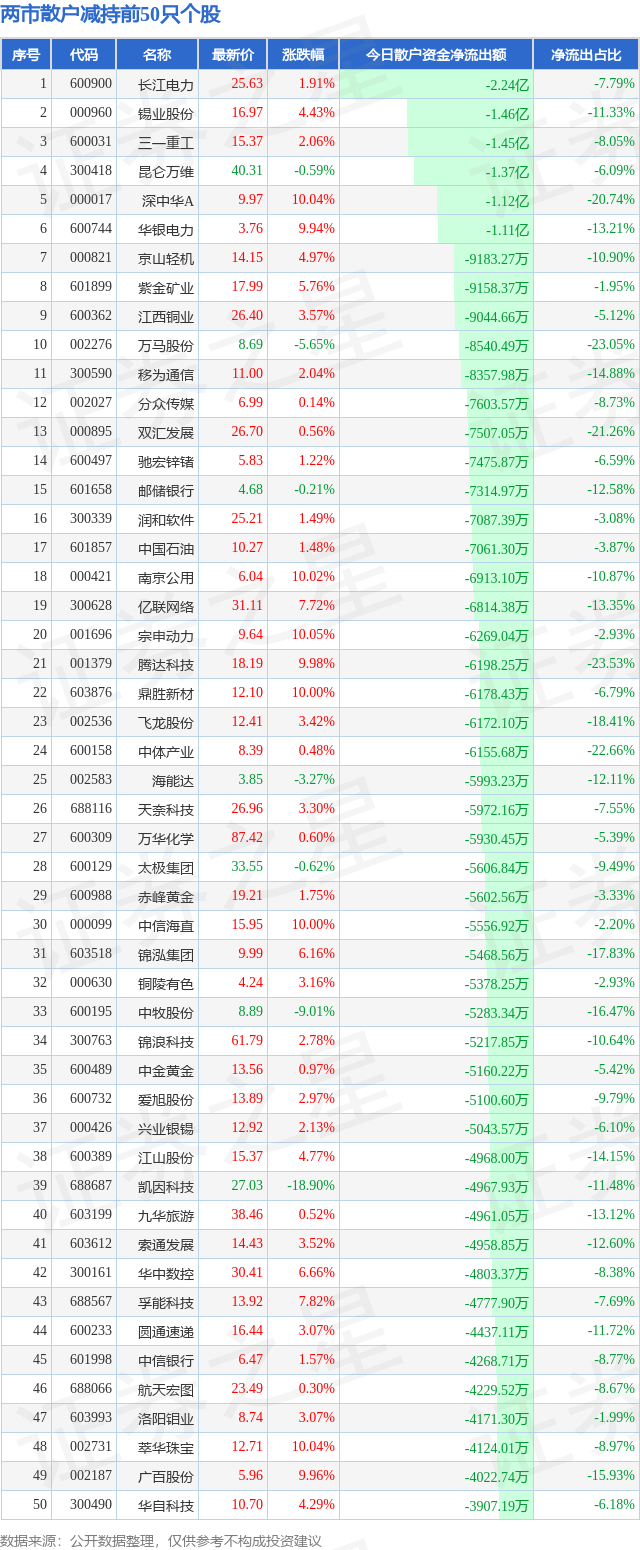Click stock code 688116
Screen dimensions: 640x1550
91,809
